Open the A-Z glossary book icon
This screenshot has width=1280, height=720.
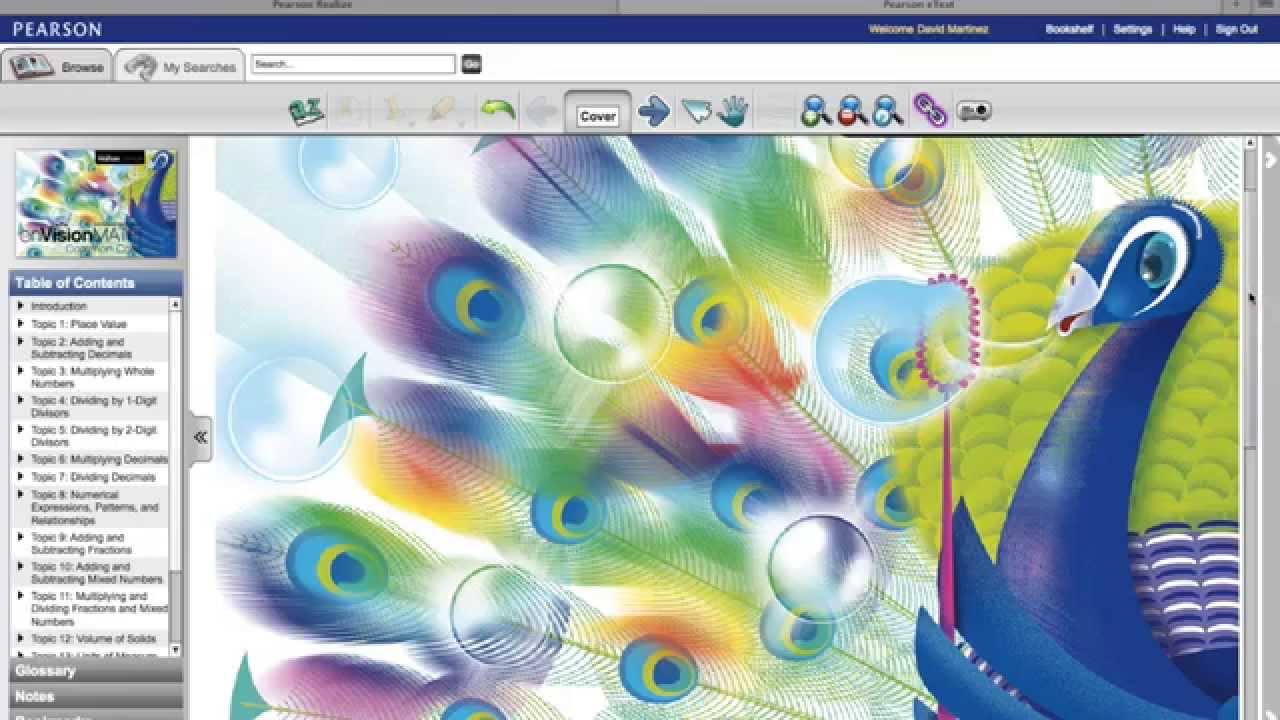click(x=306, y=110)
